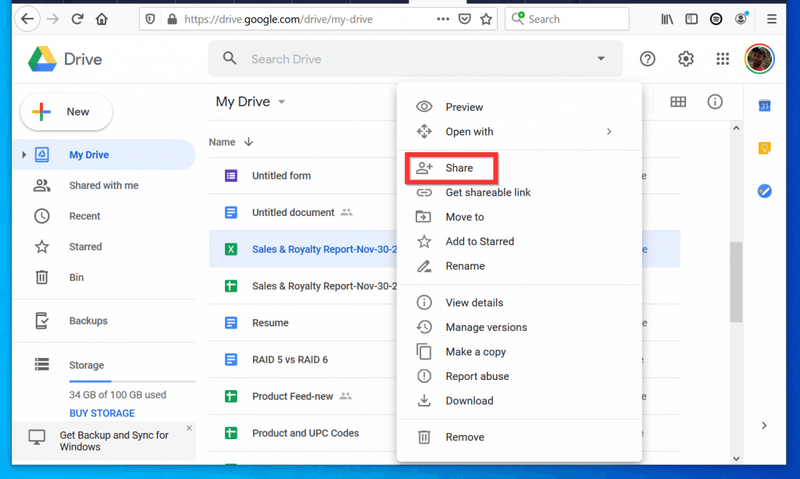The image size is (800, 479).
Task: Toggle browser sidebar icon
Action: click(x=691, y=19)
